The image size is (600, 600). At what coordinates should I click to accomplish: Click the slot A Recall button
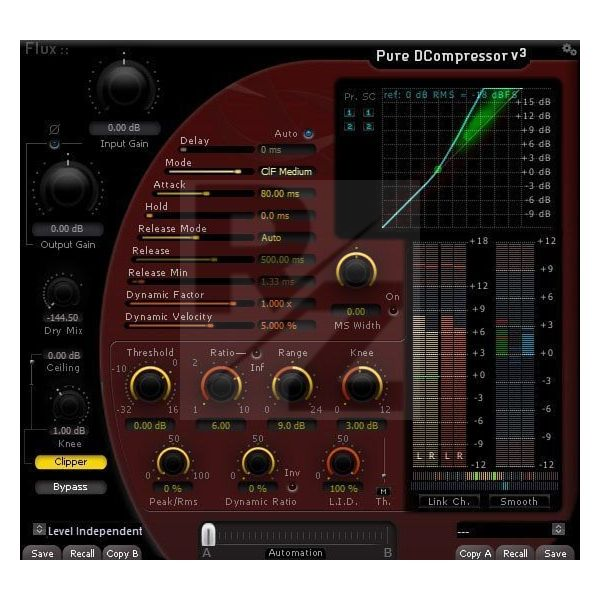coord(82,553)
